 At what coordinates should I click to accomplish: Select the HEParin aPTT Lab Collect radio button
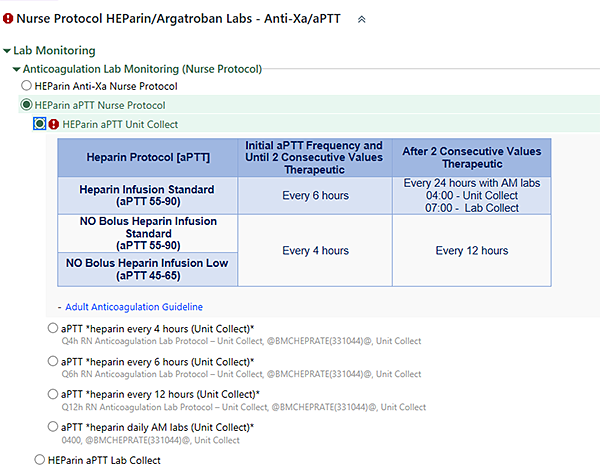click(x=40, y=460)
